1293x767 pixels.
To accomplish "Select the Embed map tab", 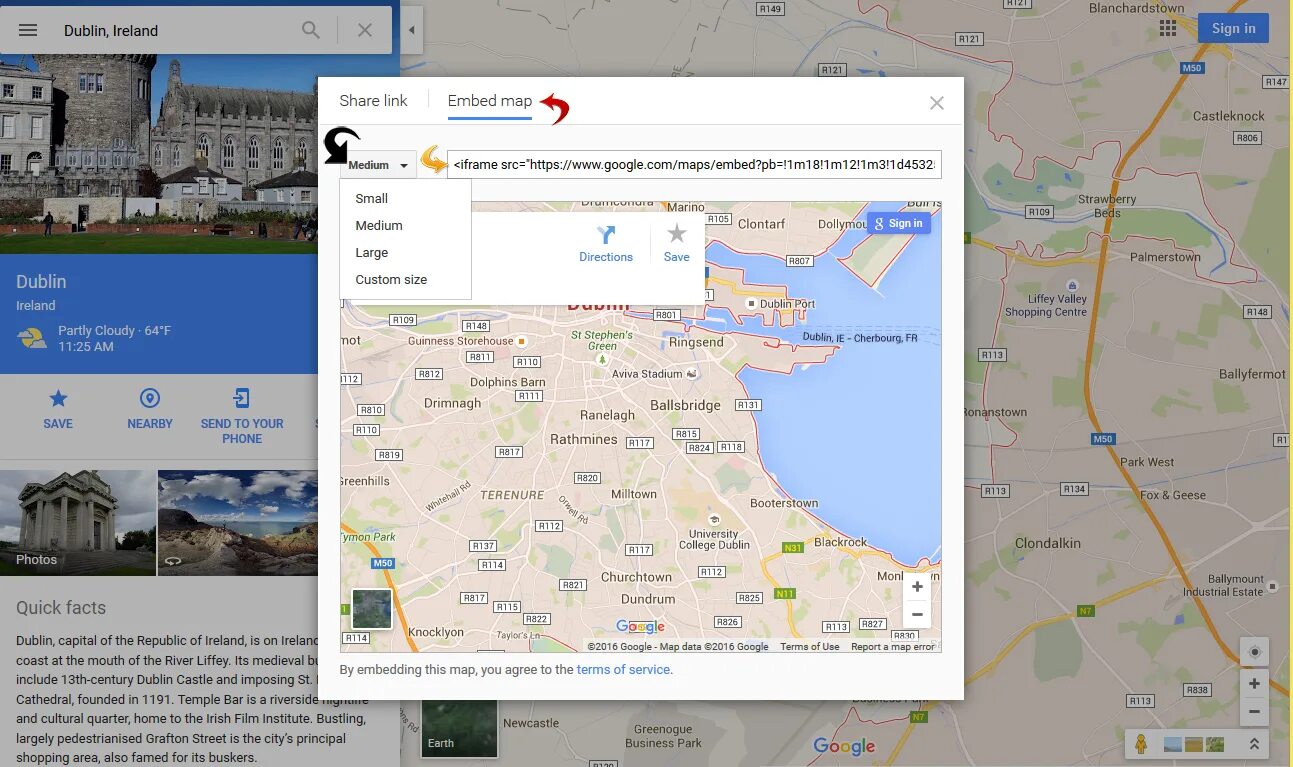I will click(490, 101).
